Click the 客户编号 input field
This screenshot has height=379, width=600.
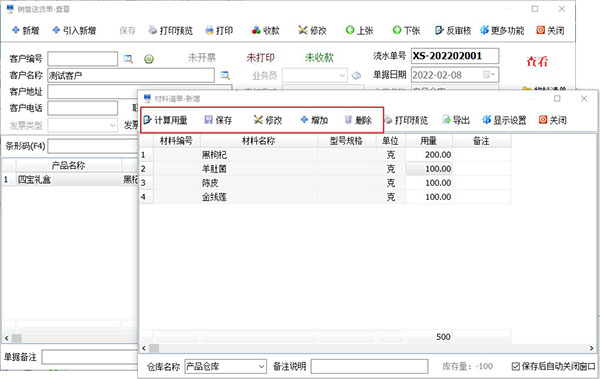tap(83, 59)
